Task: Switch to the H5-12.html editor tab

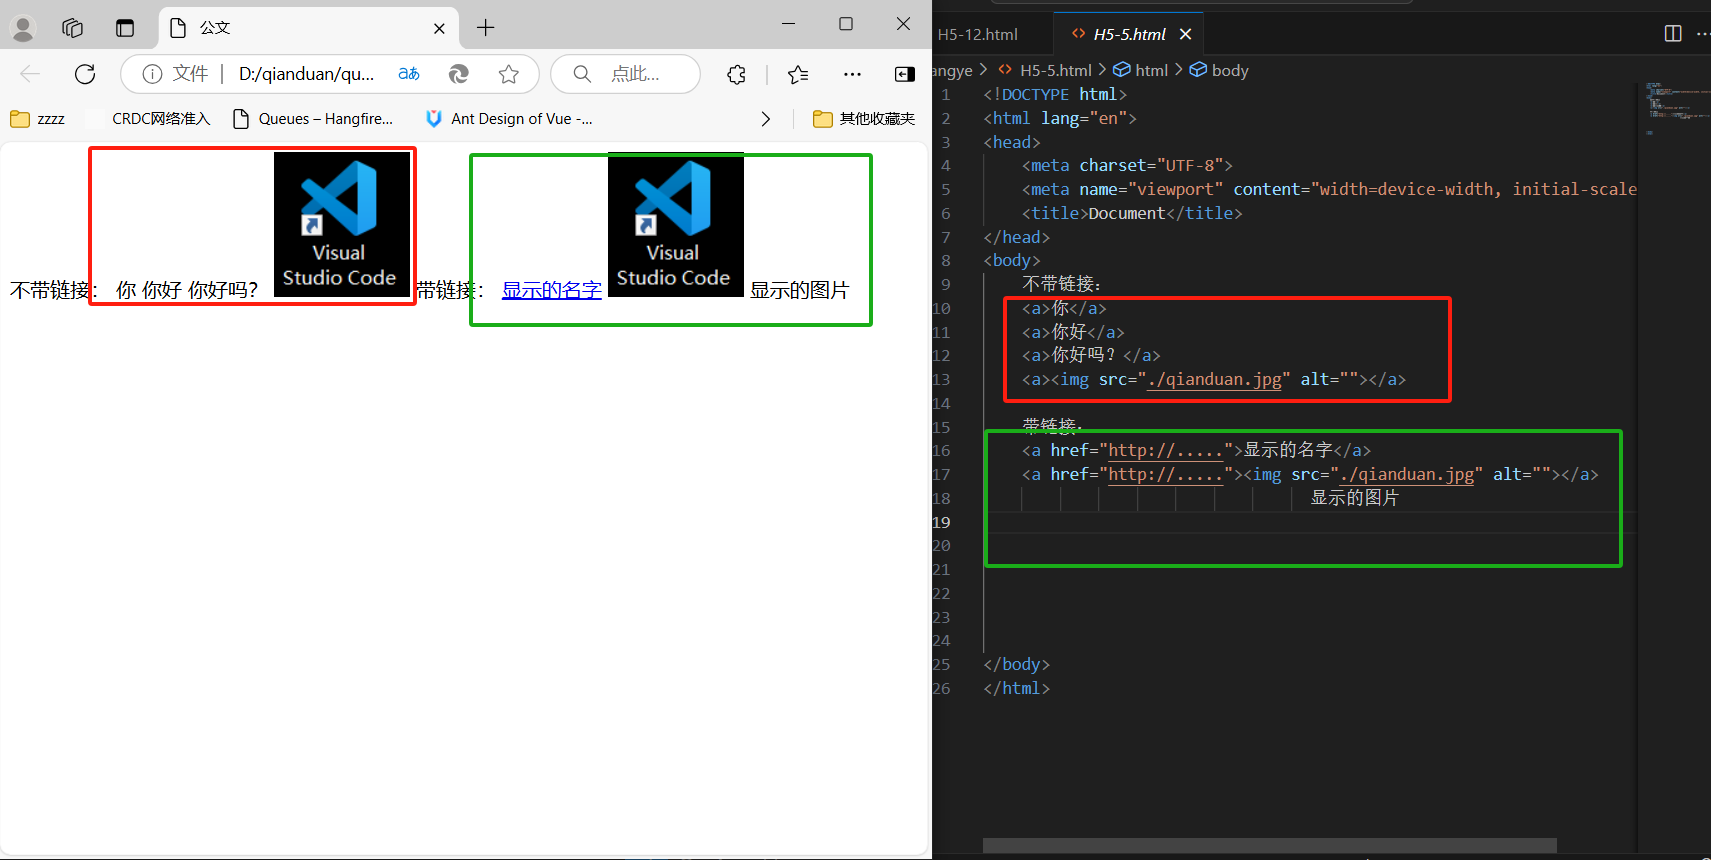Action: (978, 34)
